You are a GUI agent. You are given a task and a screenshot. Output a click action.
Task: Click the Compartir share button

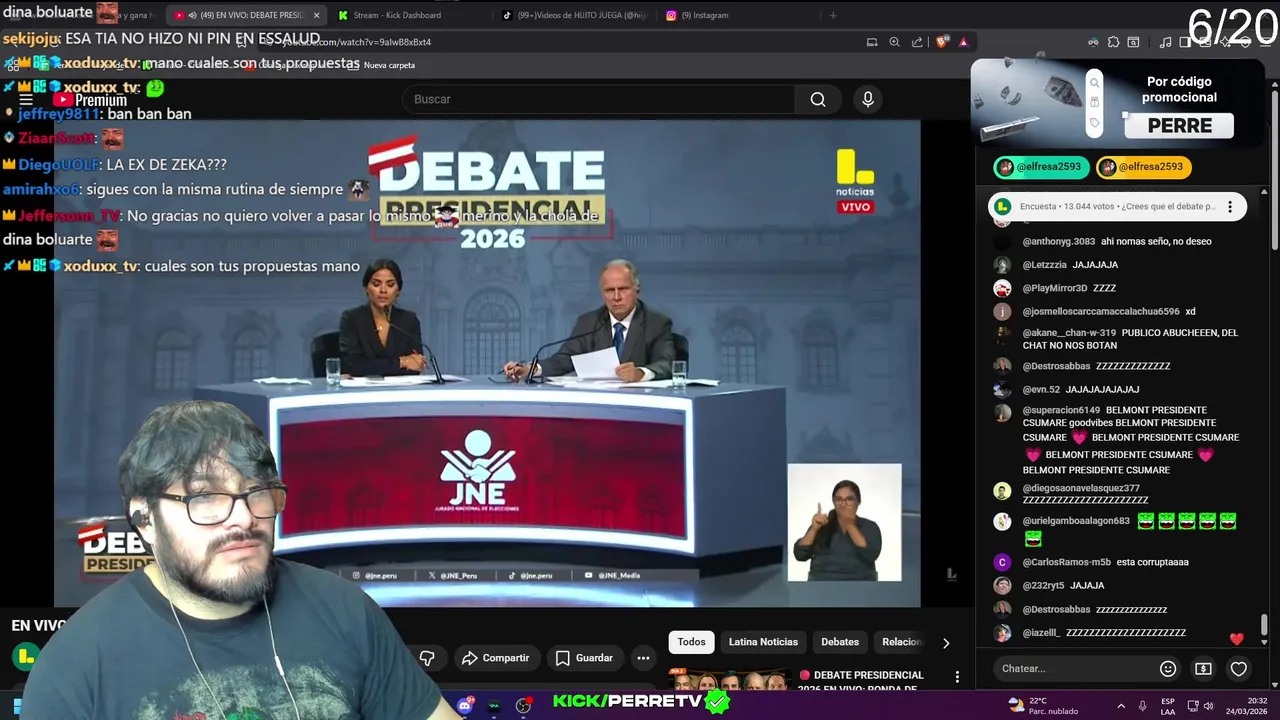pos(495,658)
